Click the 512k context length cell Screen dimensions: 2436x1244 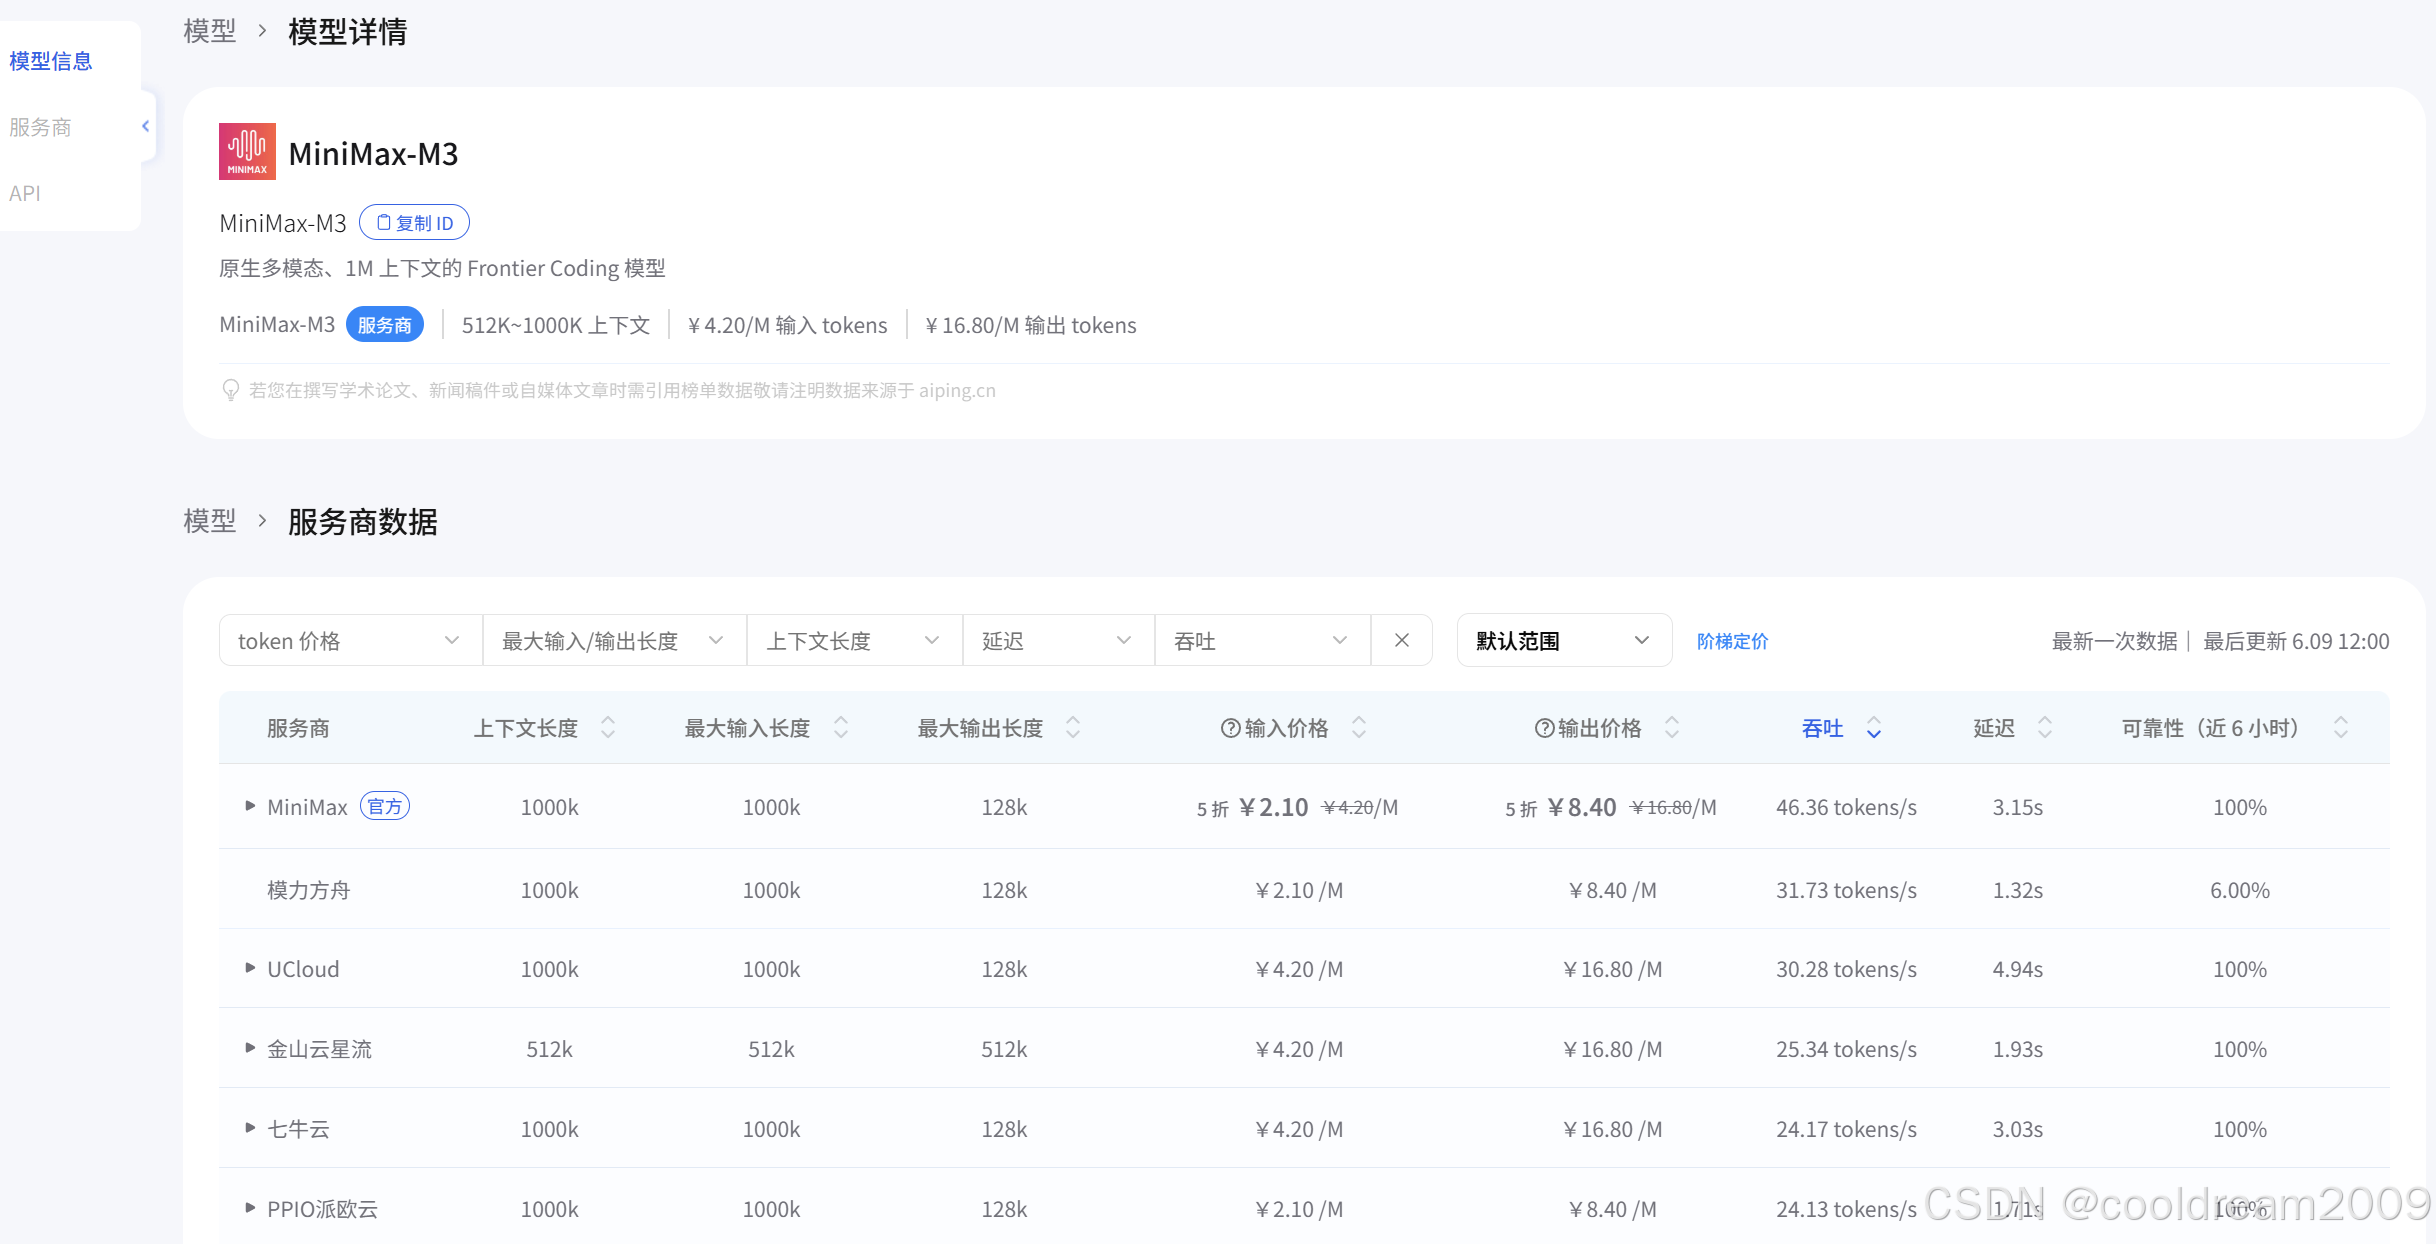(x=549, y=1049)
